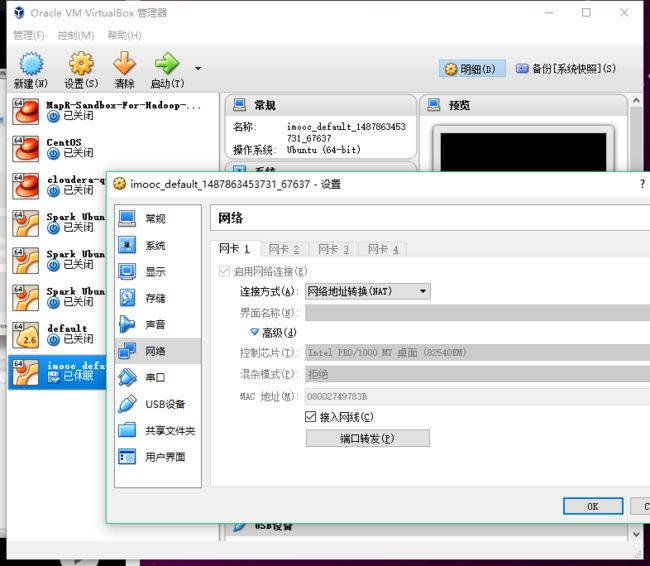Switch to the 网卡 1 tab
This screenshot has height=566, width=650.
(235, 249)
